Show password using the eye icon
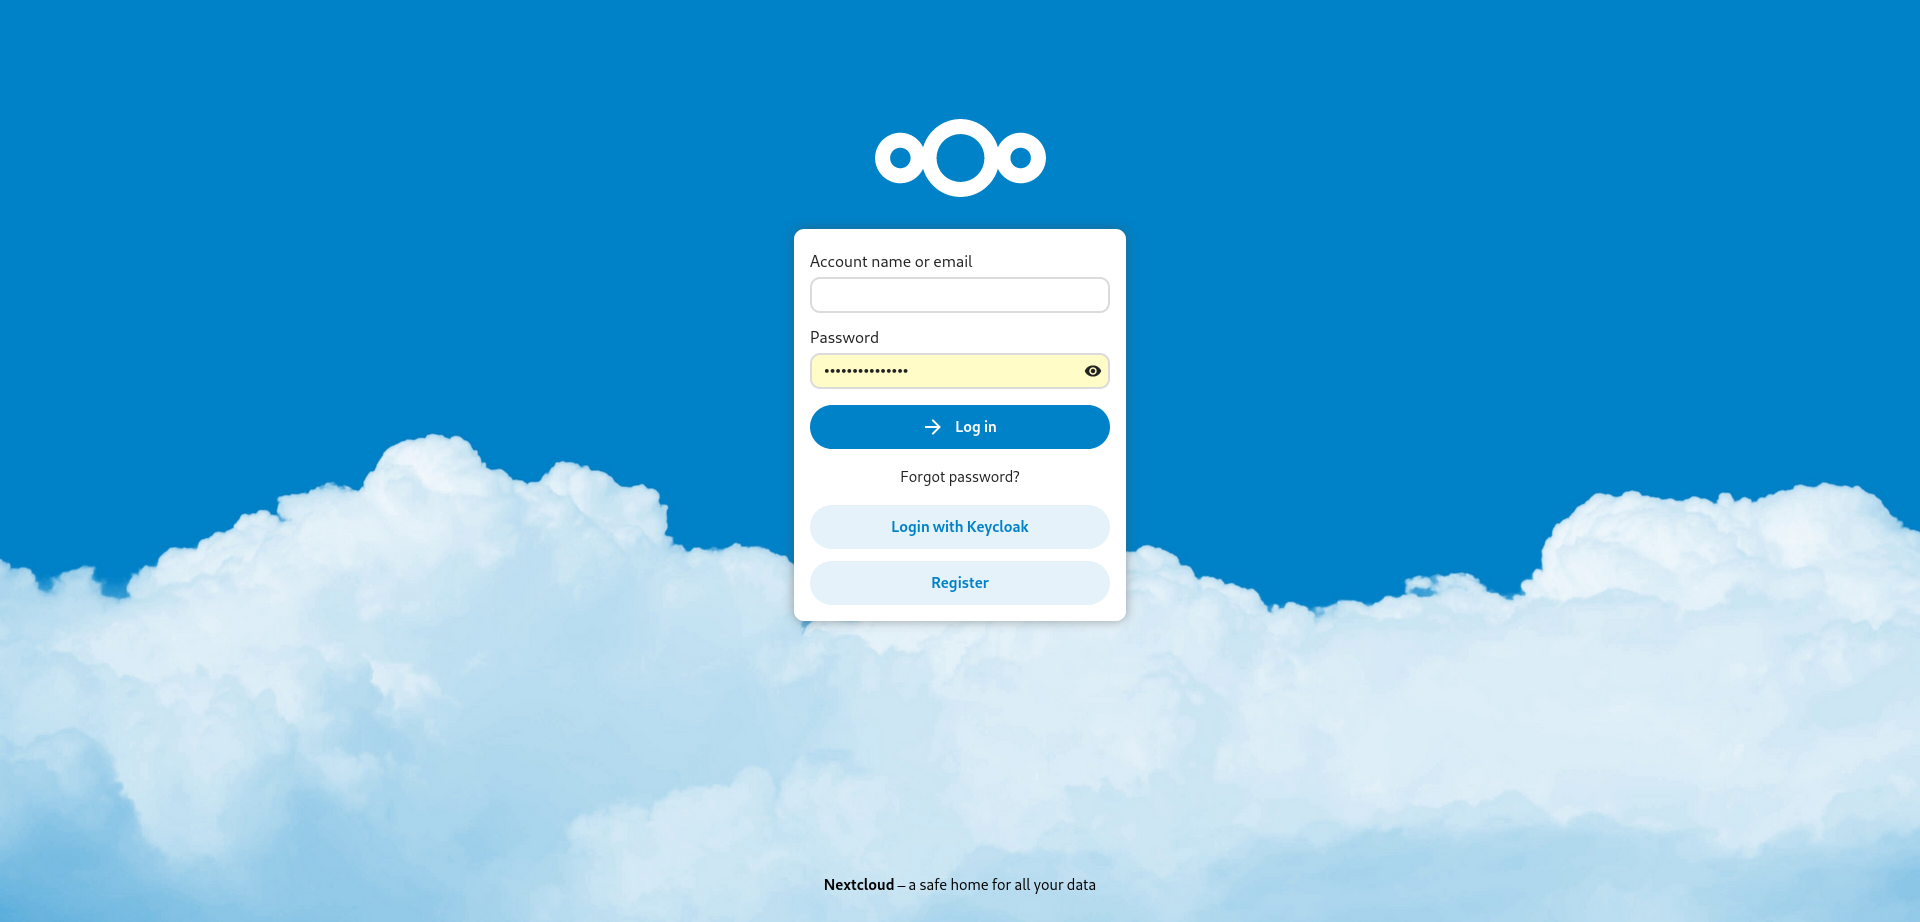 coord(1093,371)
